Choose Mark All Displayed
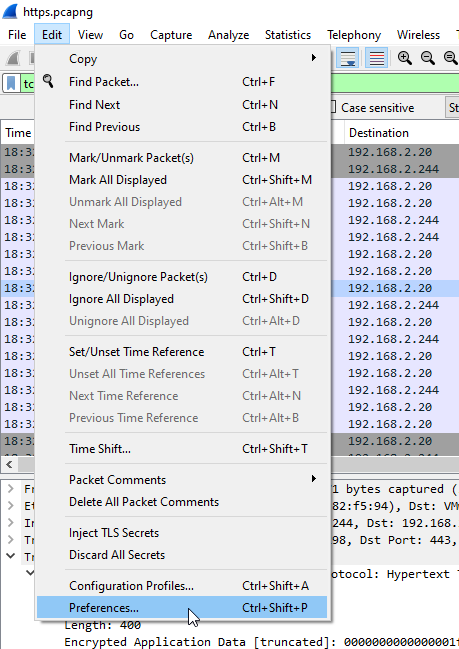Image resolution: width=459 pixels, height=649 pixels. (x=182, y=180)
